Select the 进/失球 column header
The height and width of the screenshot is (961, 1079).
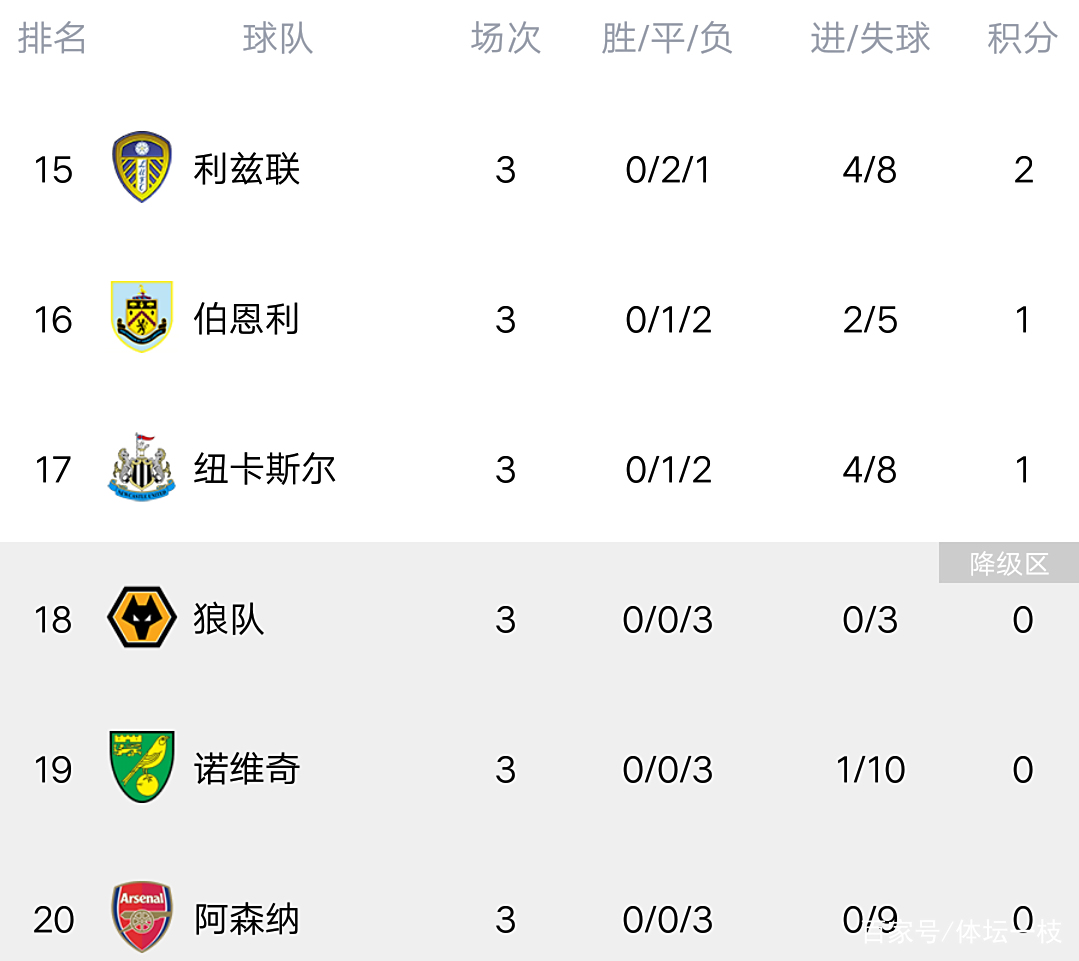870,39
